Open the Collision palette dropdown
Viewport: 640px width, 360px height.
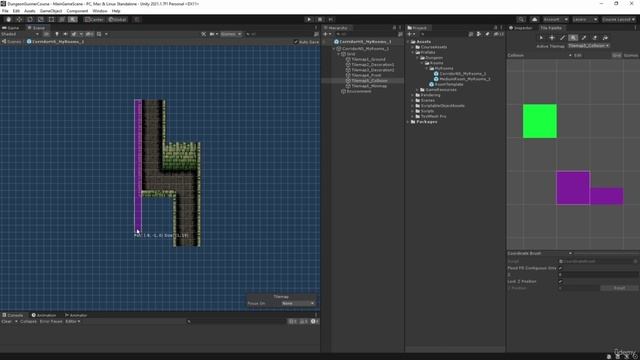[x=540, y=55]
